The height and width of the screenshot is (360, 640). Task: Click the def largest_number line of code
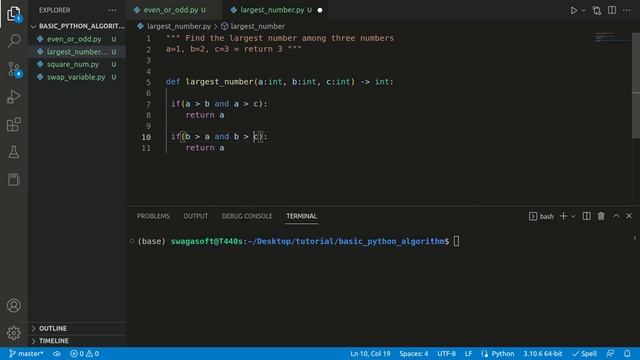click(280, 82)
